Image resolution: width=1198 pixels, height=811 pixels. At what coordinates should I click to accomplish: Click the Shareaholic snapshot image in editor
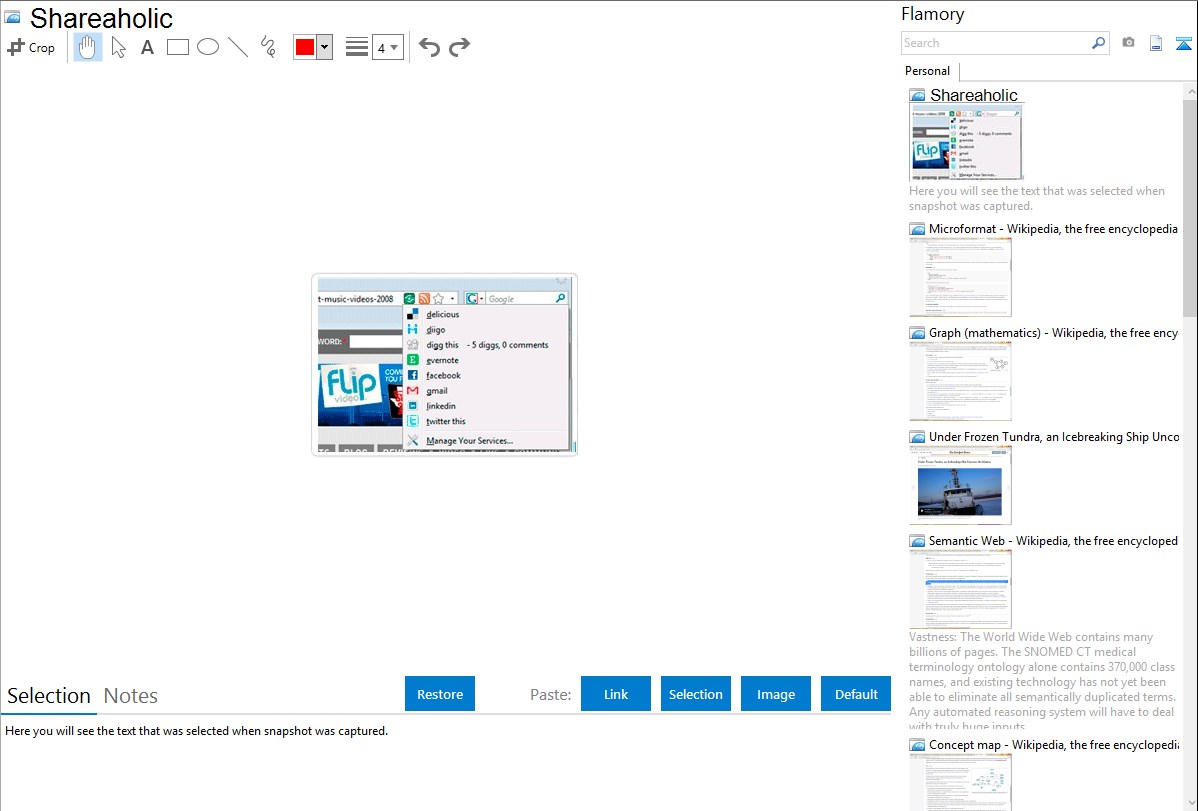tap(445, 365)
